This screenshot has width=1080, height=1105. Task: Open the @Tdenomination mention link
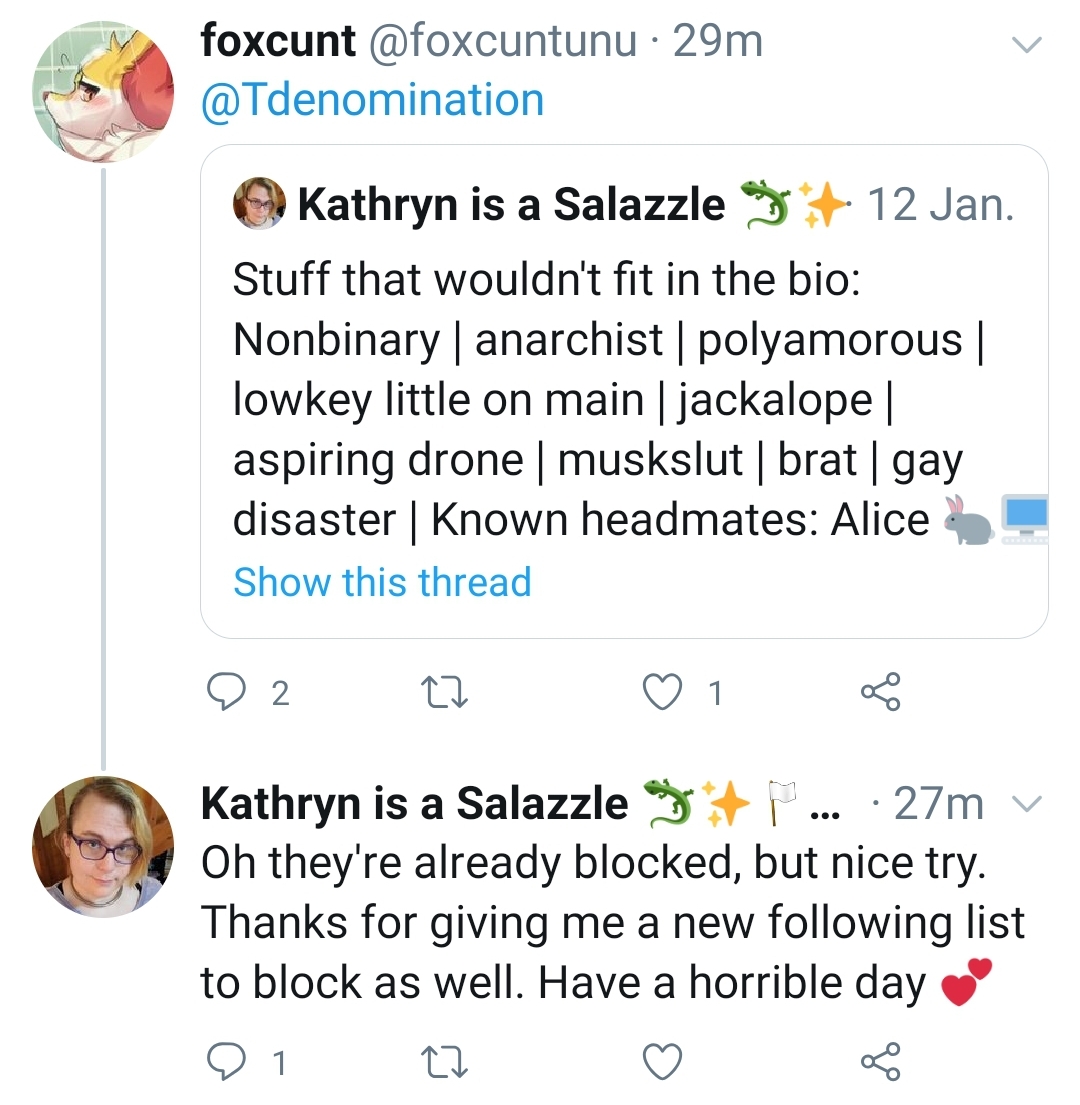coord(373,100)
